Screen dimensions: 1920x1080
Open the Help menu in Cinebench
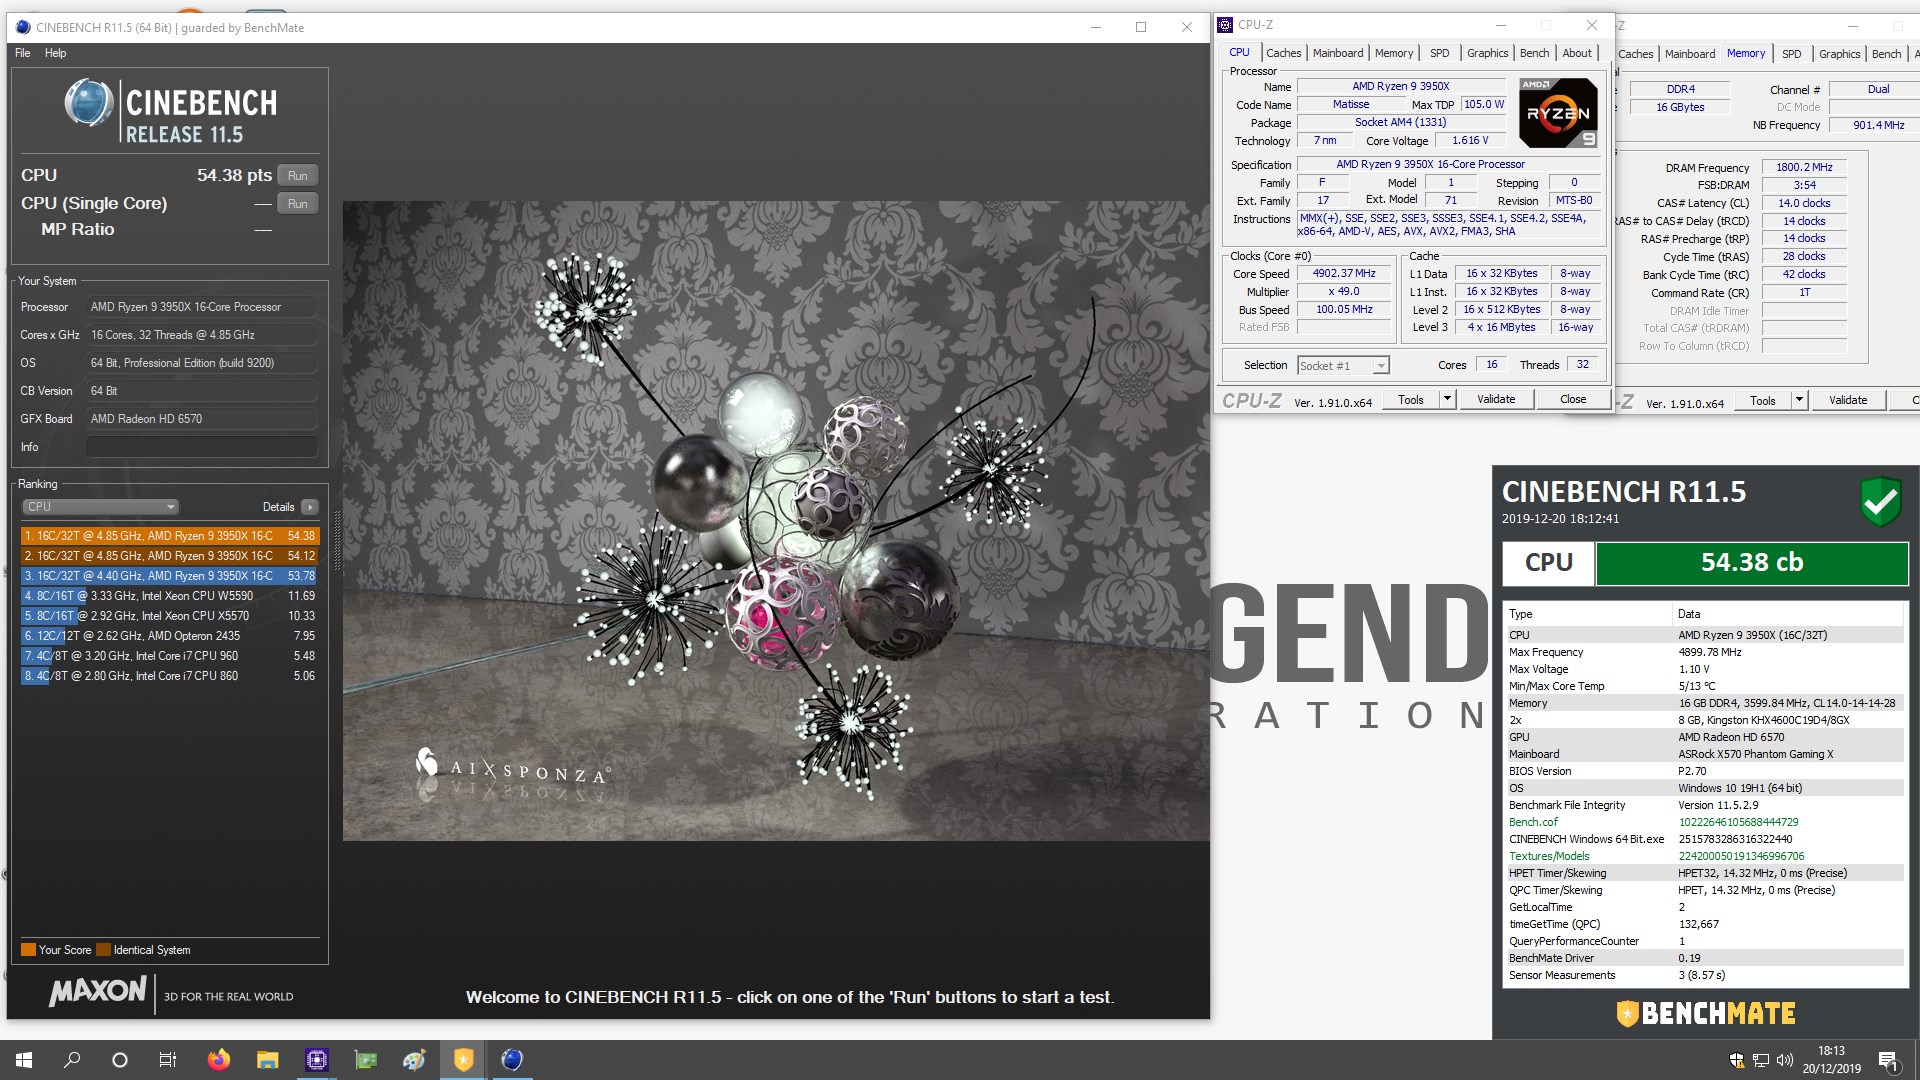click(x=56, y=53)
